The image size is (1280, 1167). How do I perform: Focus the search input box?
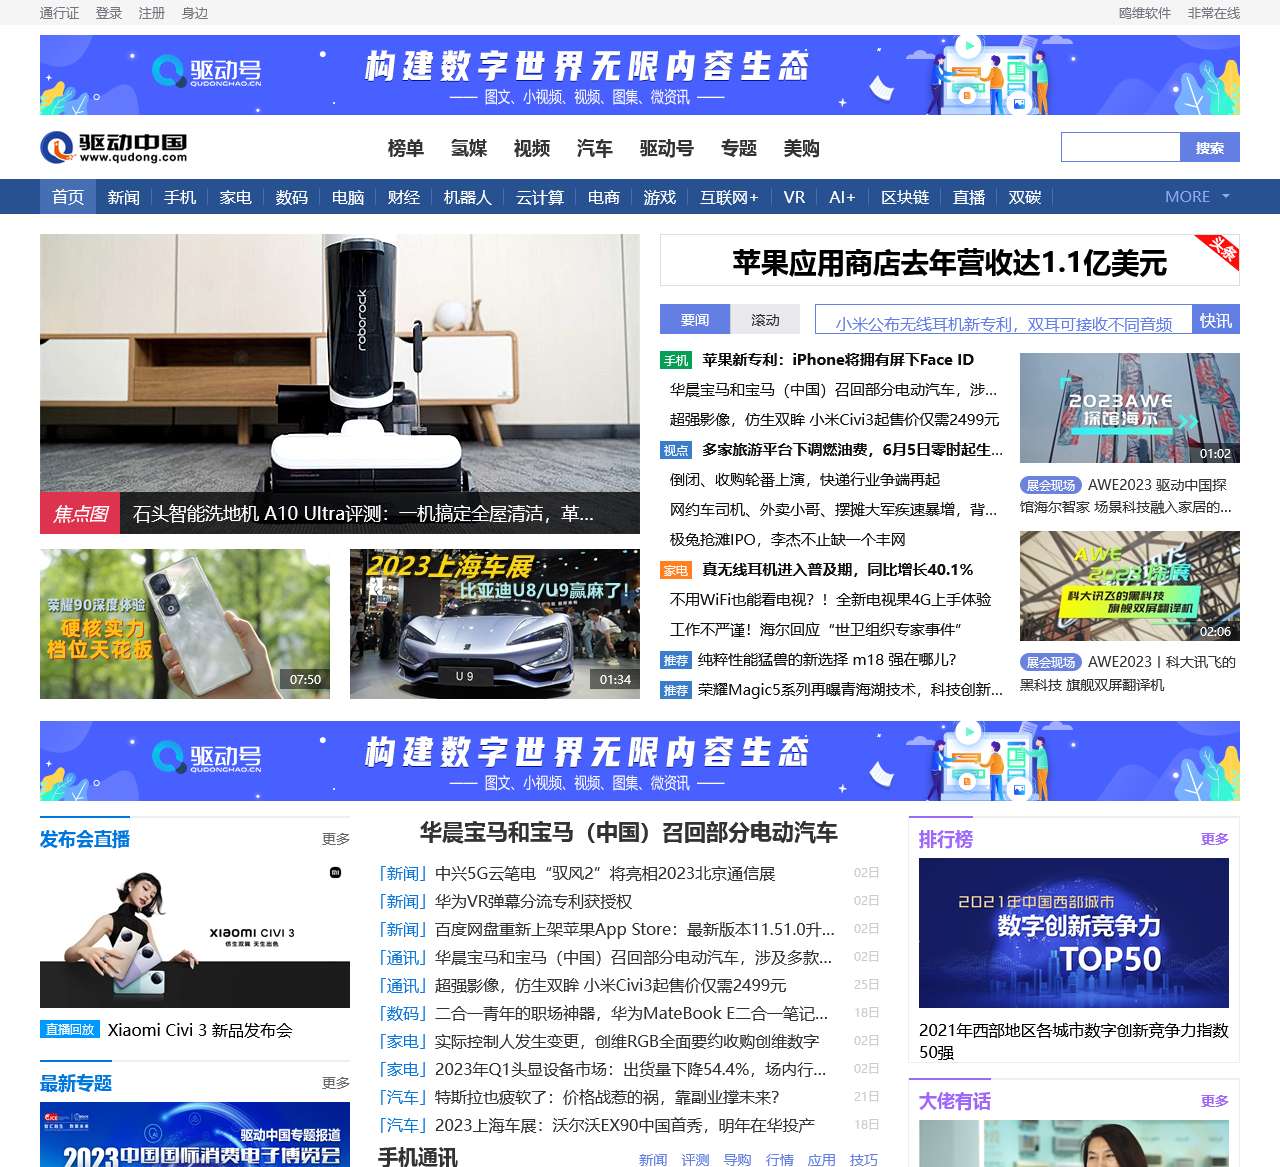tap(1121, 148)
